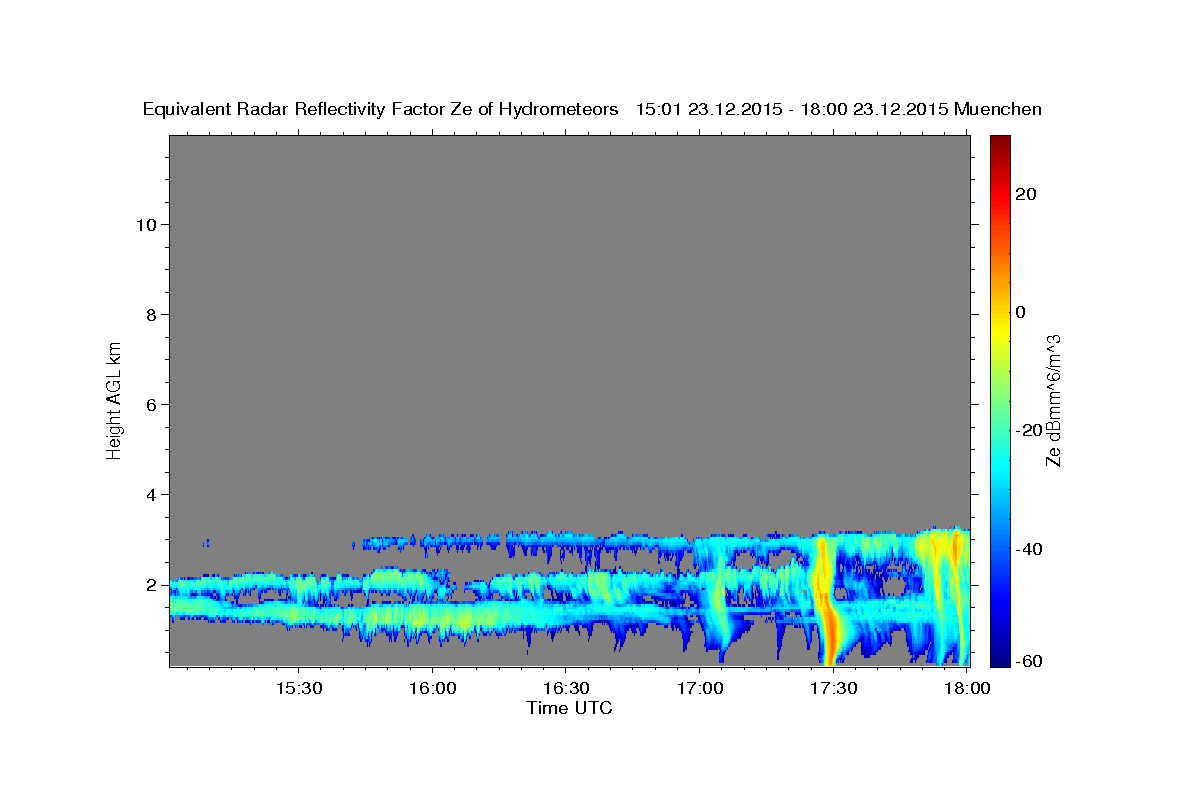Click the small isolated echo near 3 km
Image resolution: width=1200 pixels, height=800 pixels.
[x=207, y=543]
